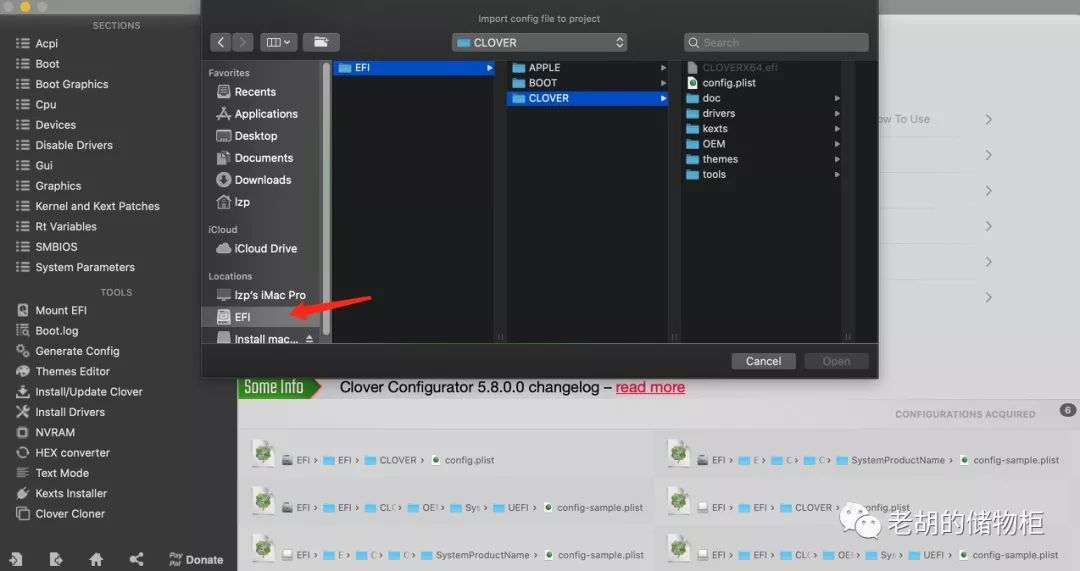Click the PayPal Donate button

click(x=196, y=559)
